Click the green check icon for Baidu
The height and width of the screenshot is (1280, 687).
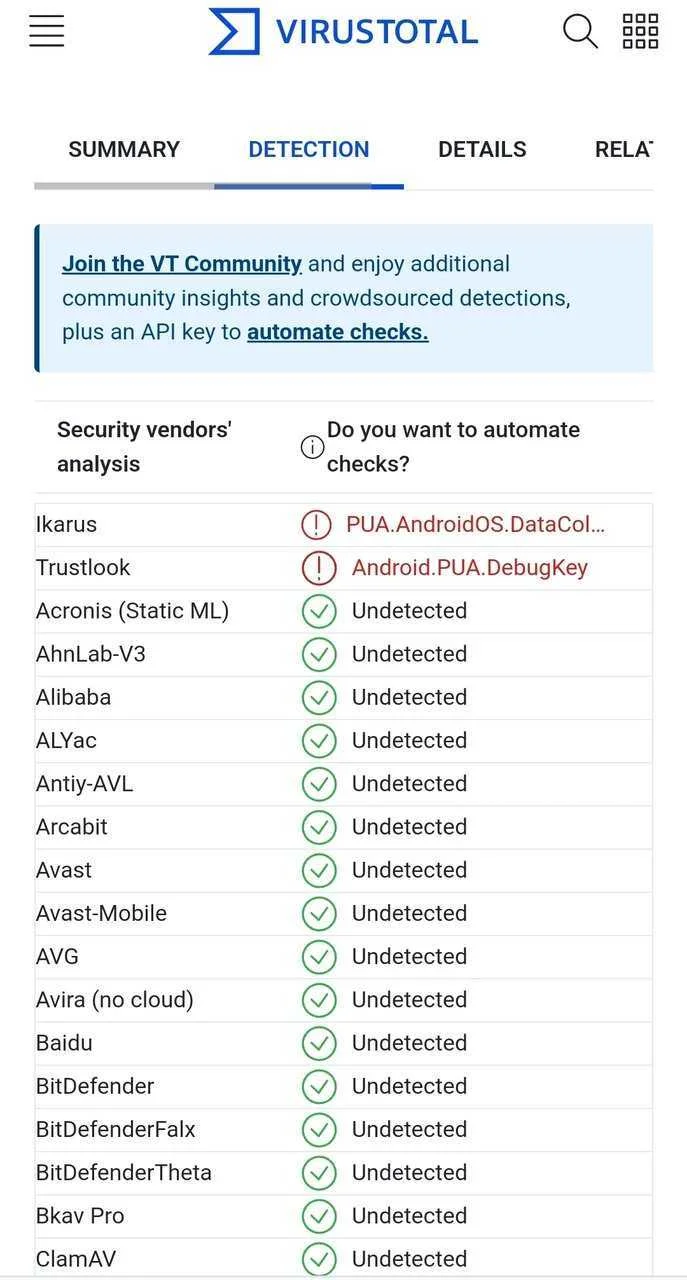[319, 1043]
